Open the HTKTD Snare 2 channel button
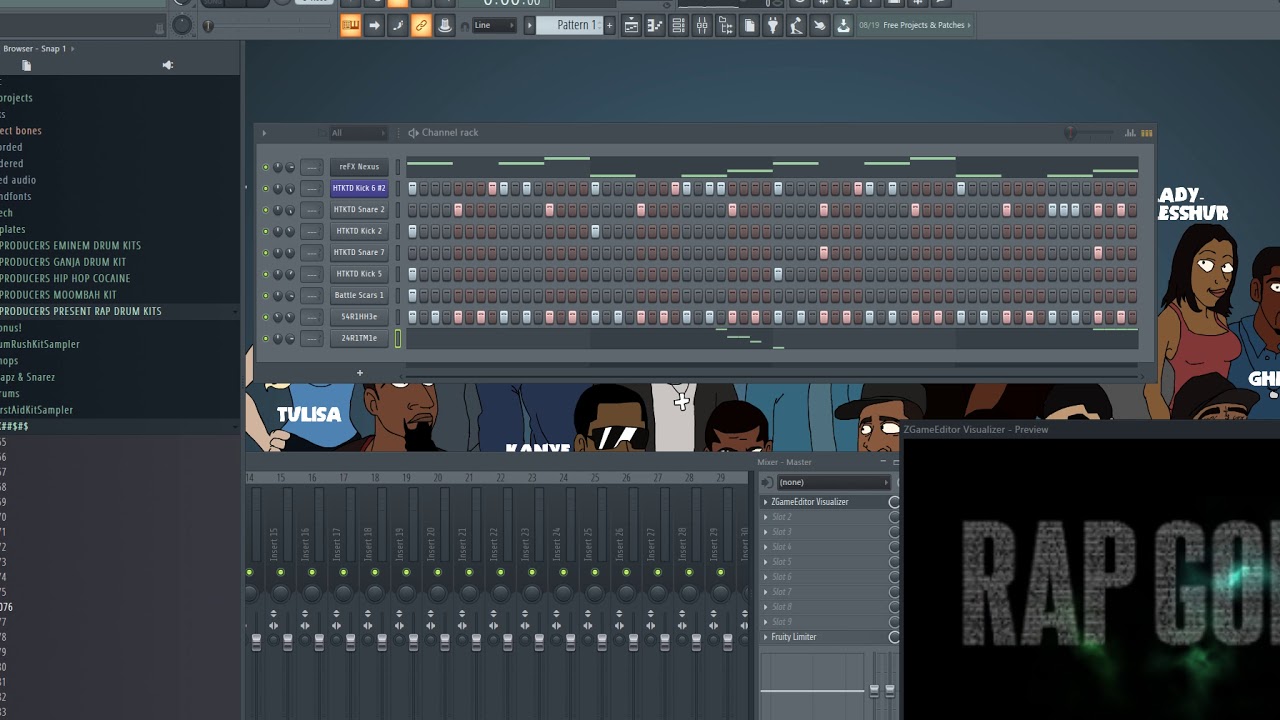This screenshot has height=720, width=1280. coord(359,210)
